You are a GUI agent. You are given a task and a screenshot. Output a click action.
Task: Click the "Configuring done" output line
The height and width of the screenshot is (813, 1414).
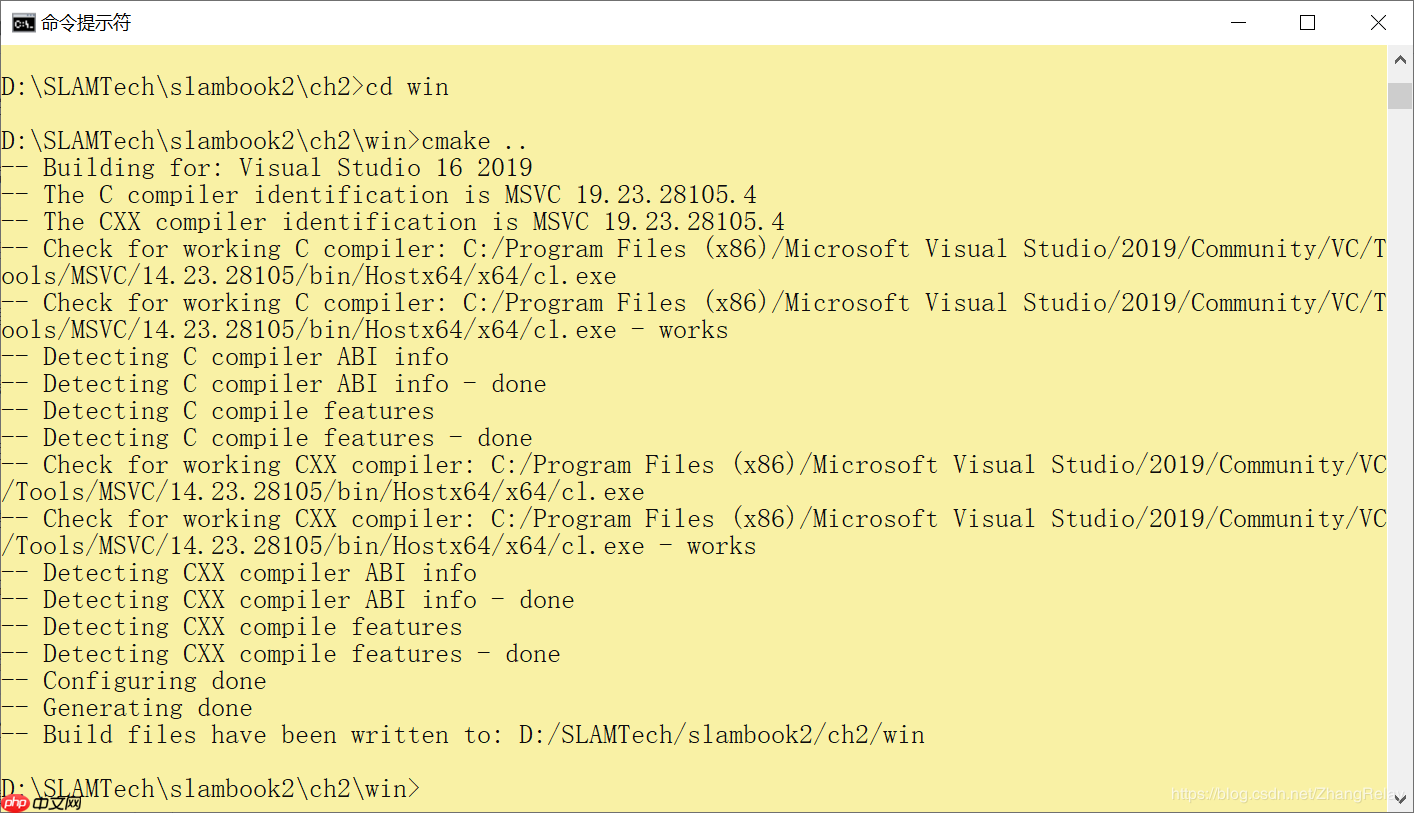tap(154, 681)
